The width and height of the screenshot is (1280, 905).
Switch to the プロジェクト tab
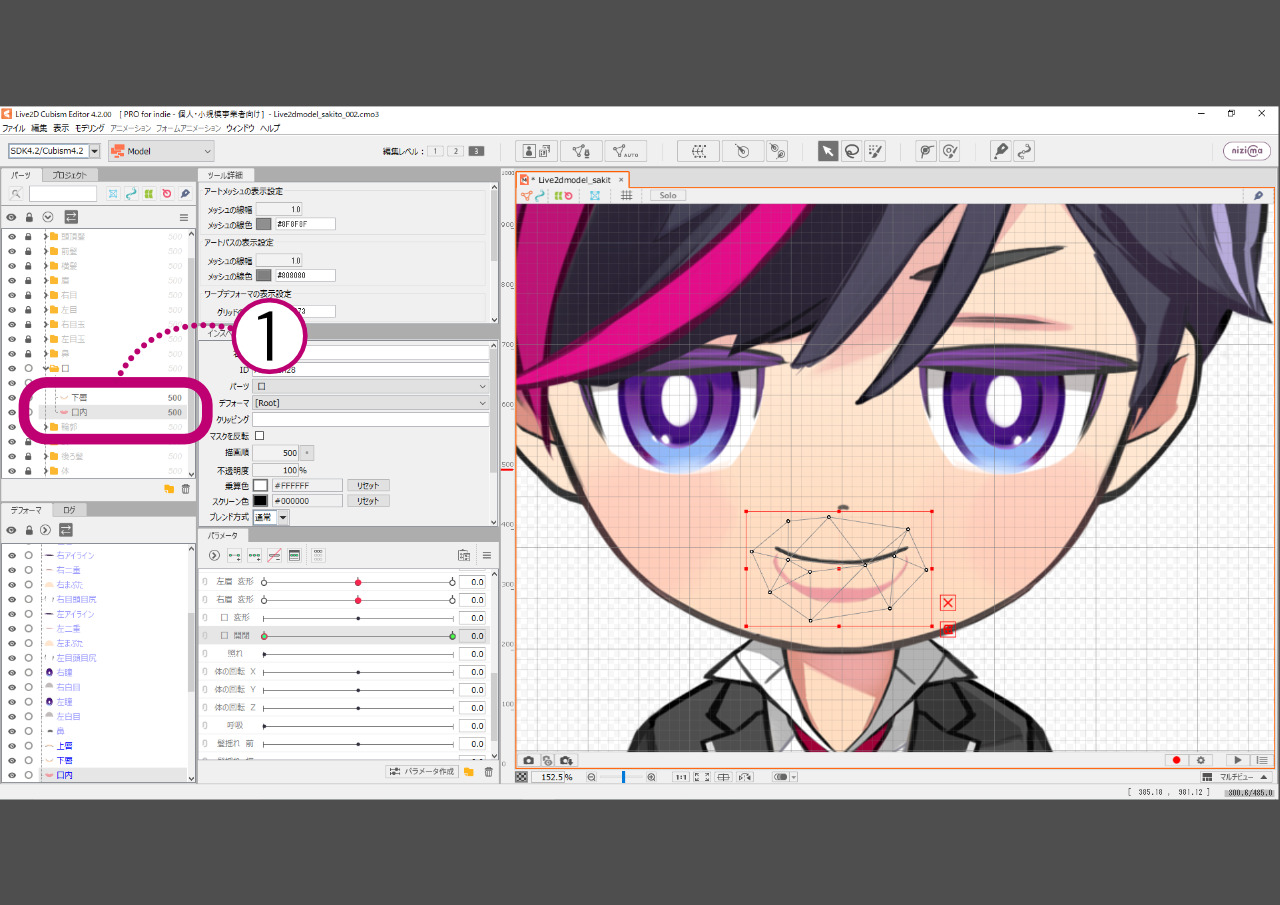(70, 175)
